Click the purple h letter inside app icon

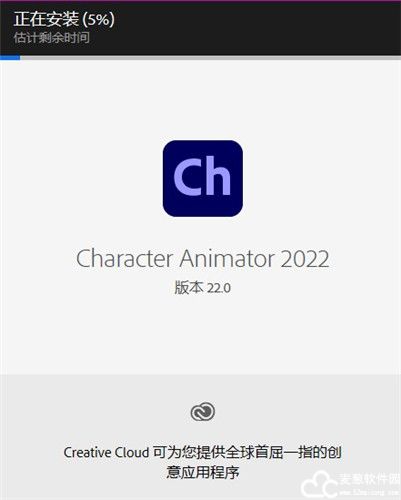coord(218,176)
